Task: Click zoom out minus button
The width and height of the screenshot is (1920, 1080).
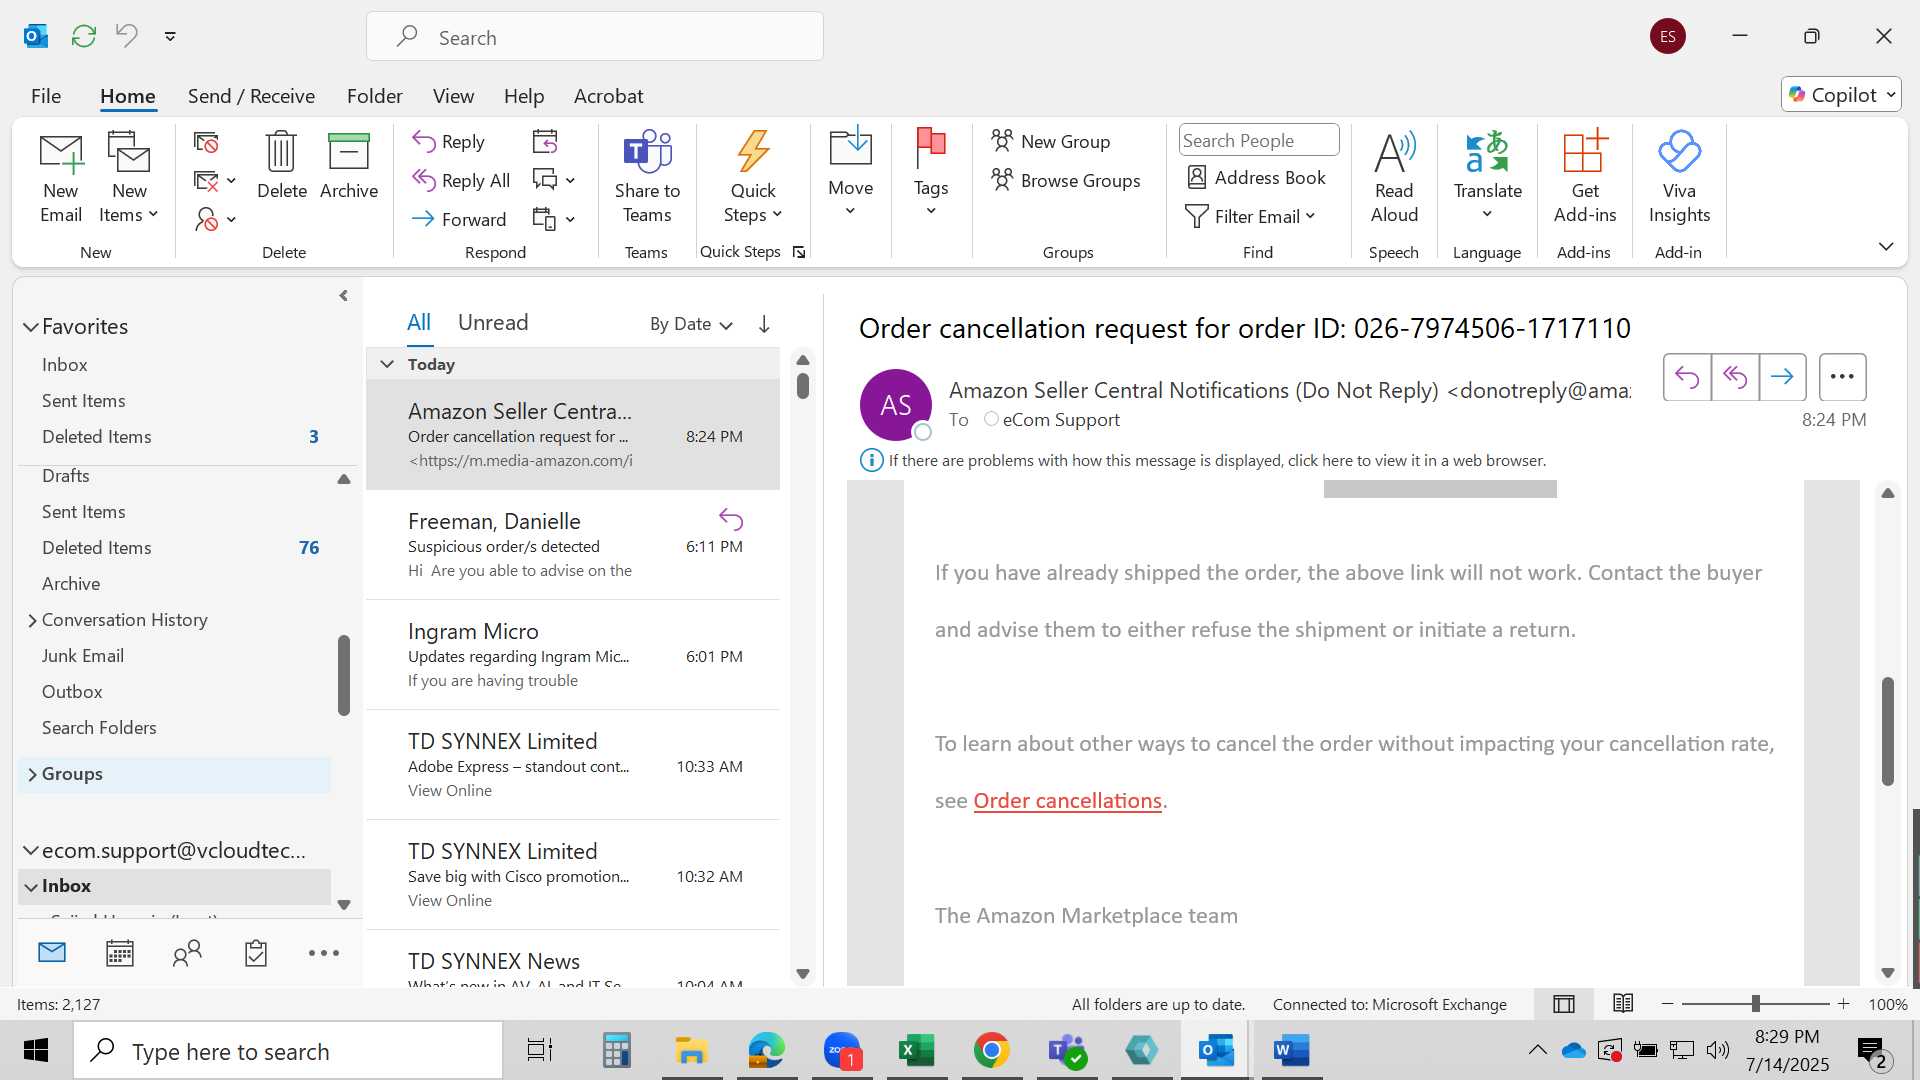Action: coord(1667,1003)
